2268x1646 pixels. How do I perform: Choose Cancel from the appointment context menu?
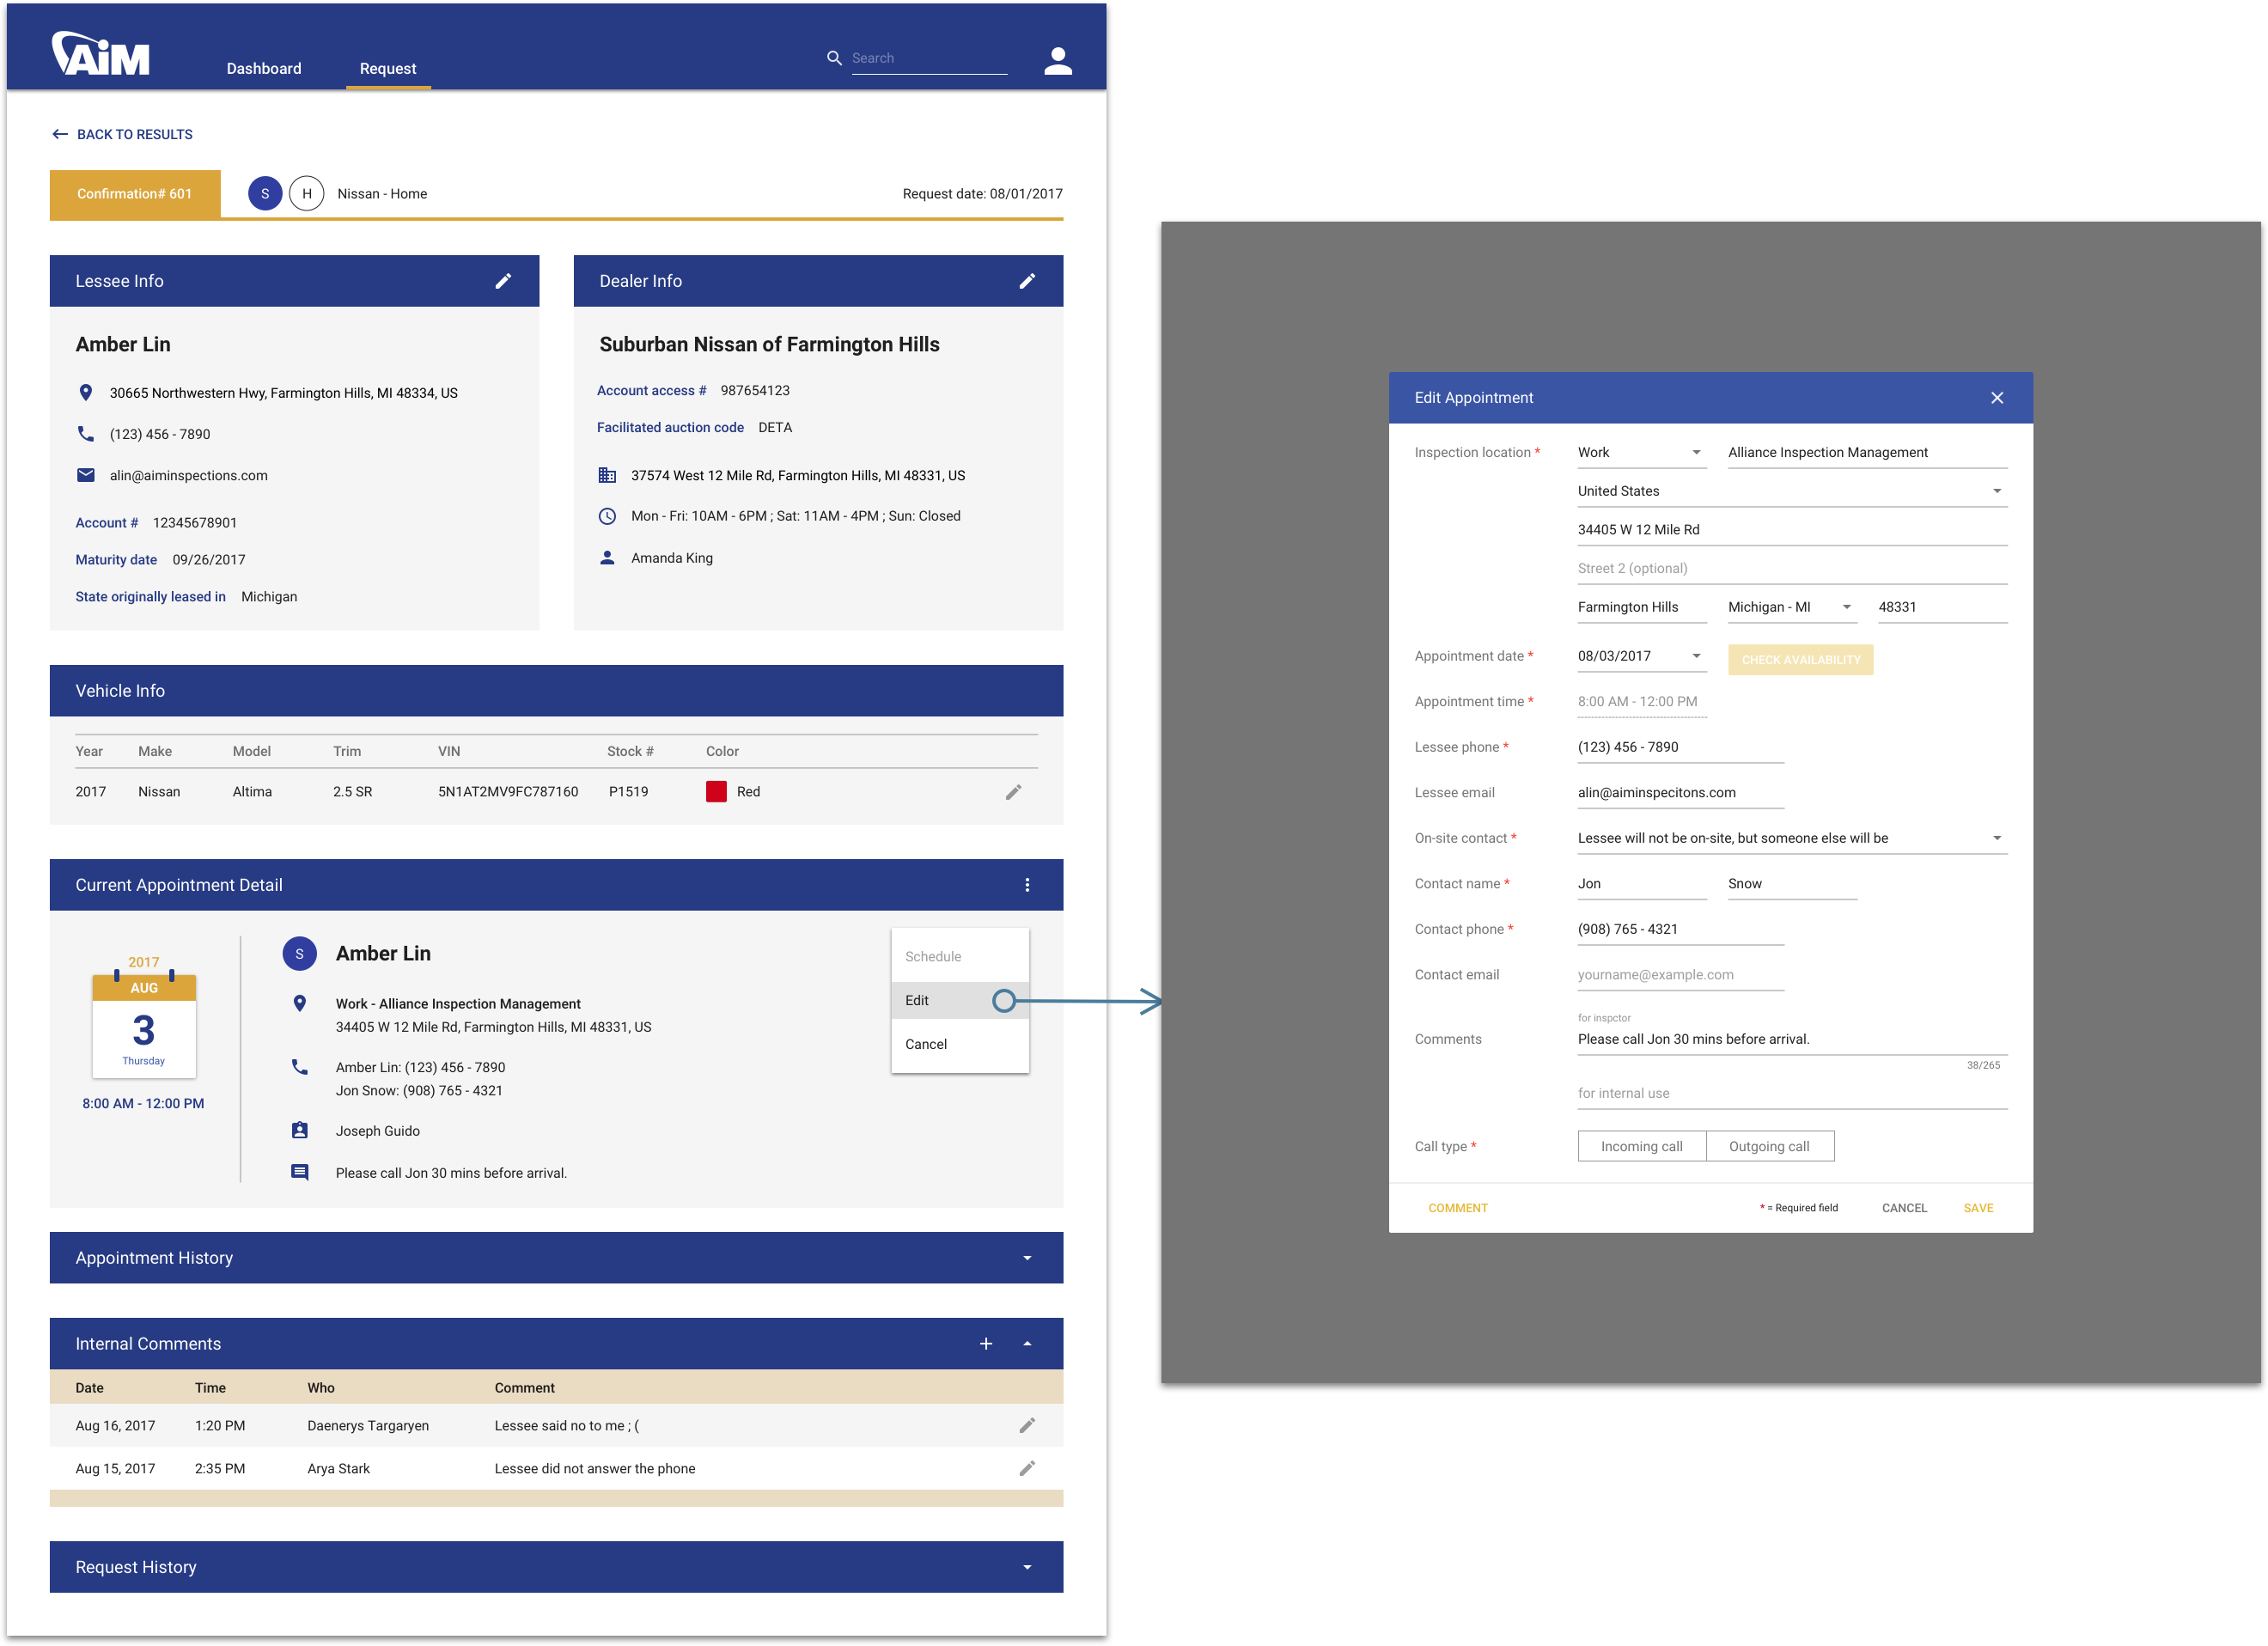(926, 1044)
